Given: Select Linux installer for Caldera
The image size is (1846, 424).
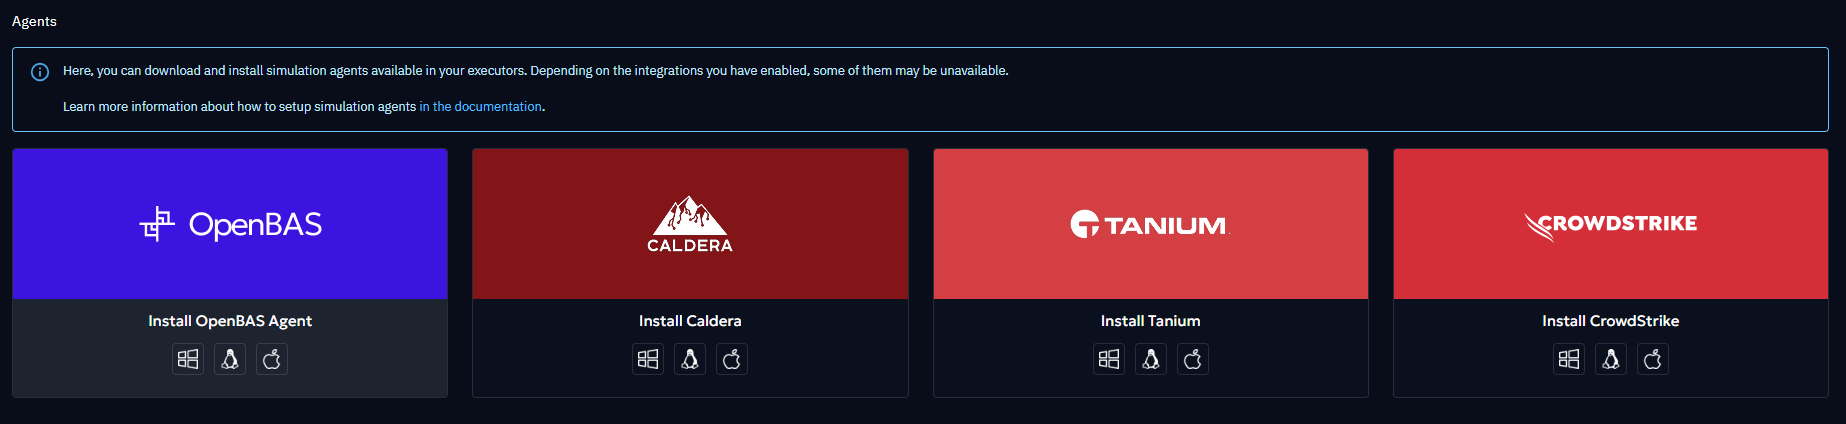Looking at the screenshot, I should click(x=690, y=359).
